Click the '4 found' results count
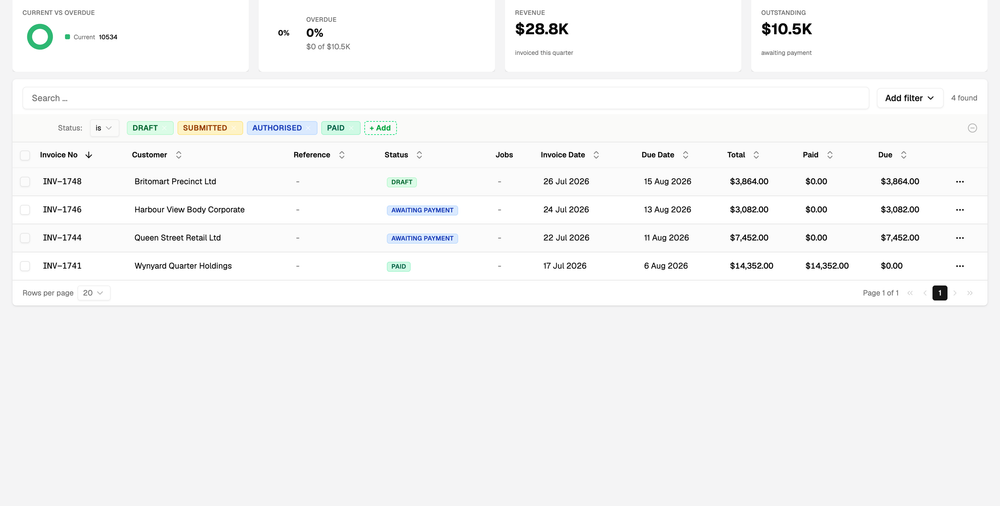The height and width of the screenshot is (506, 1000). [x=964, y=98]
